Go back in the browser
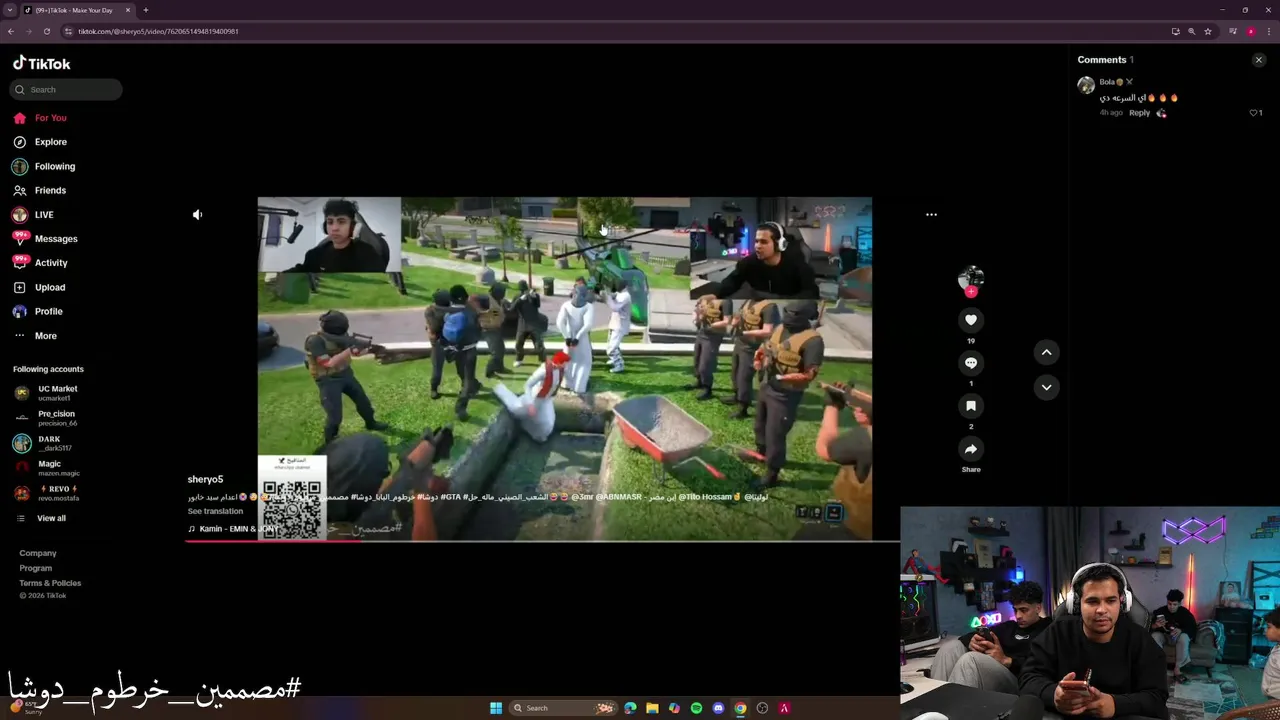Screen dimensions: 1280x720 (10, 31)
